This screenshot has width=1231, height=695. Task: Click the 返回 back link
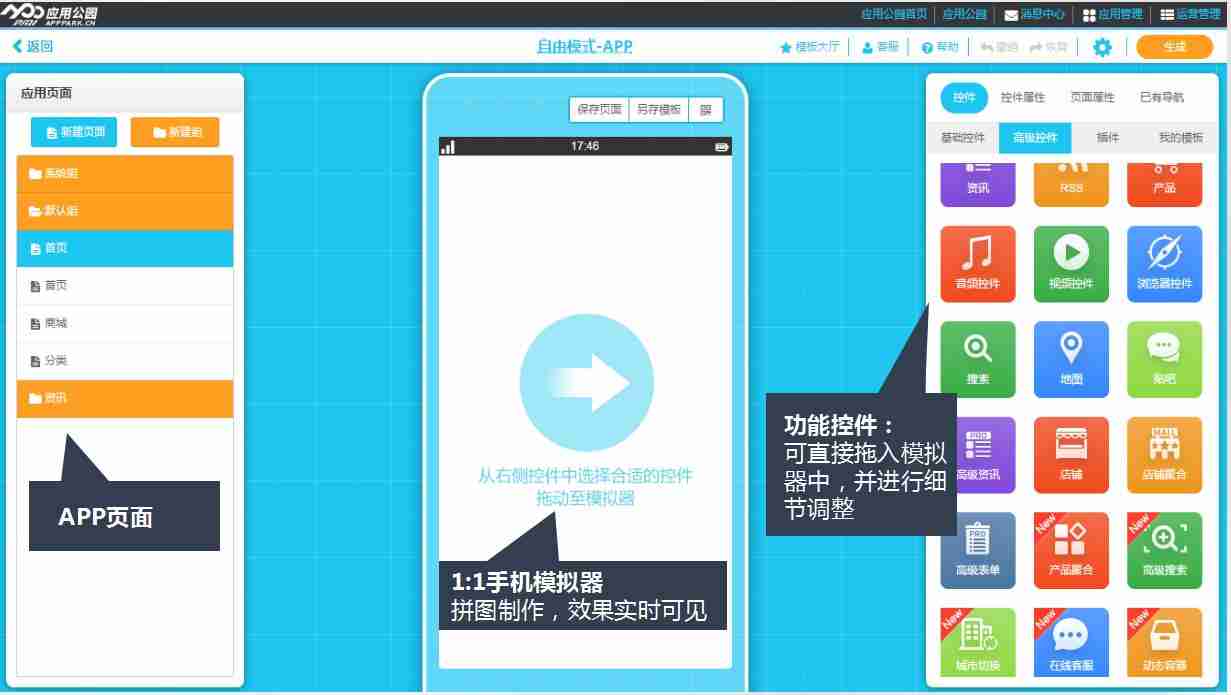[33, 46]
